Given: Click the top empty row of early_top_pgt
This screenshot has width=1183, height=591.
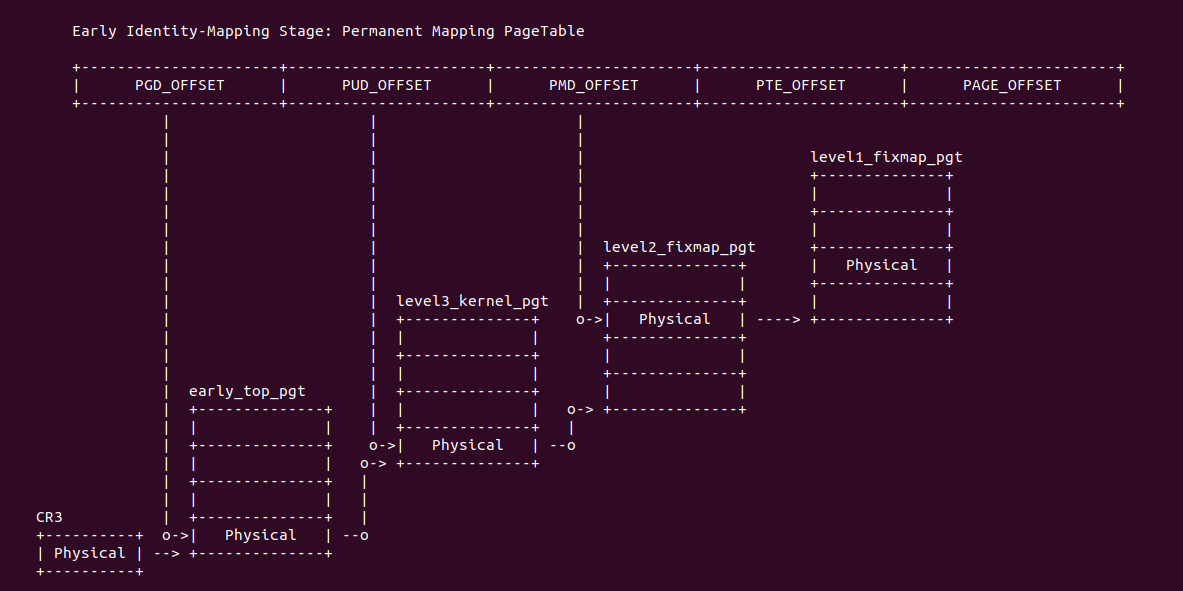Looking at the screenshot, I should tap(261, 427).
